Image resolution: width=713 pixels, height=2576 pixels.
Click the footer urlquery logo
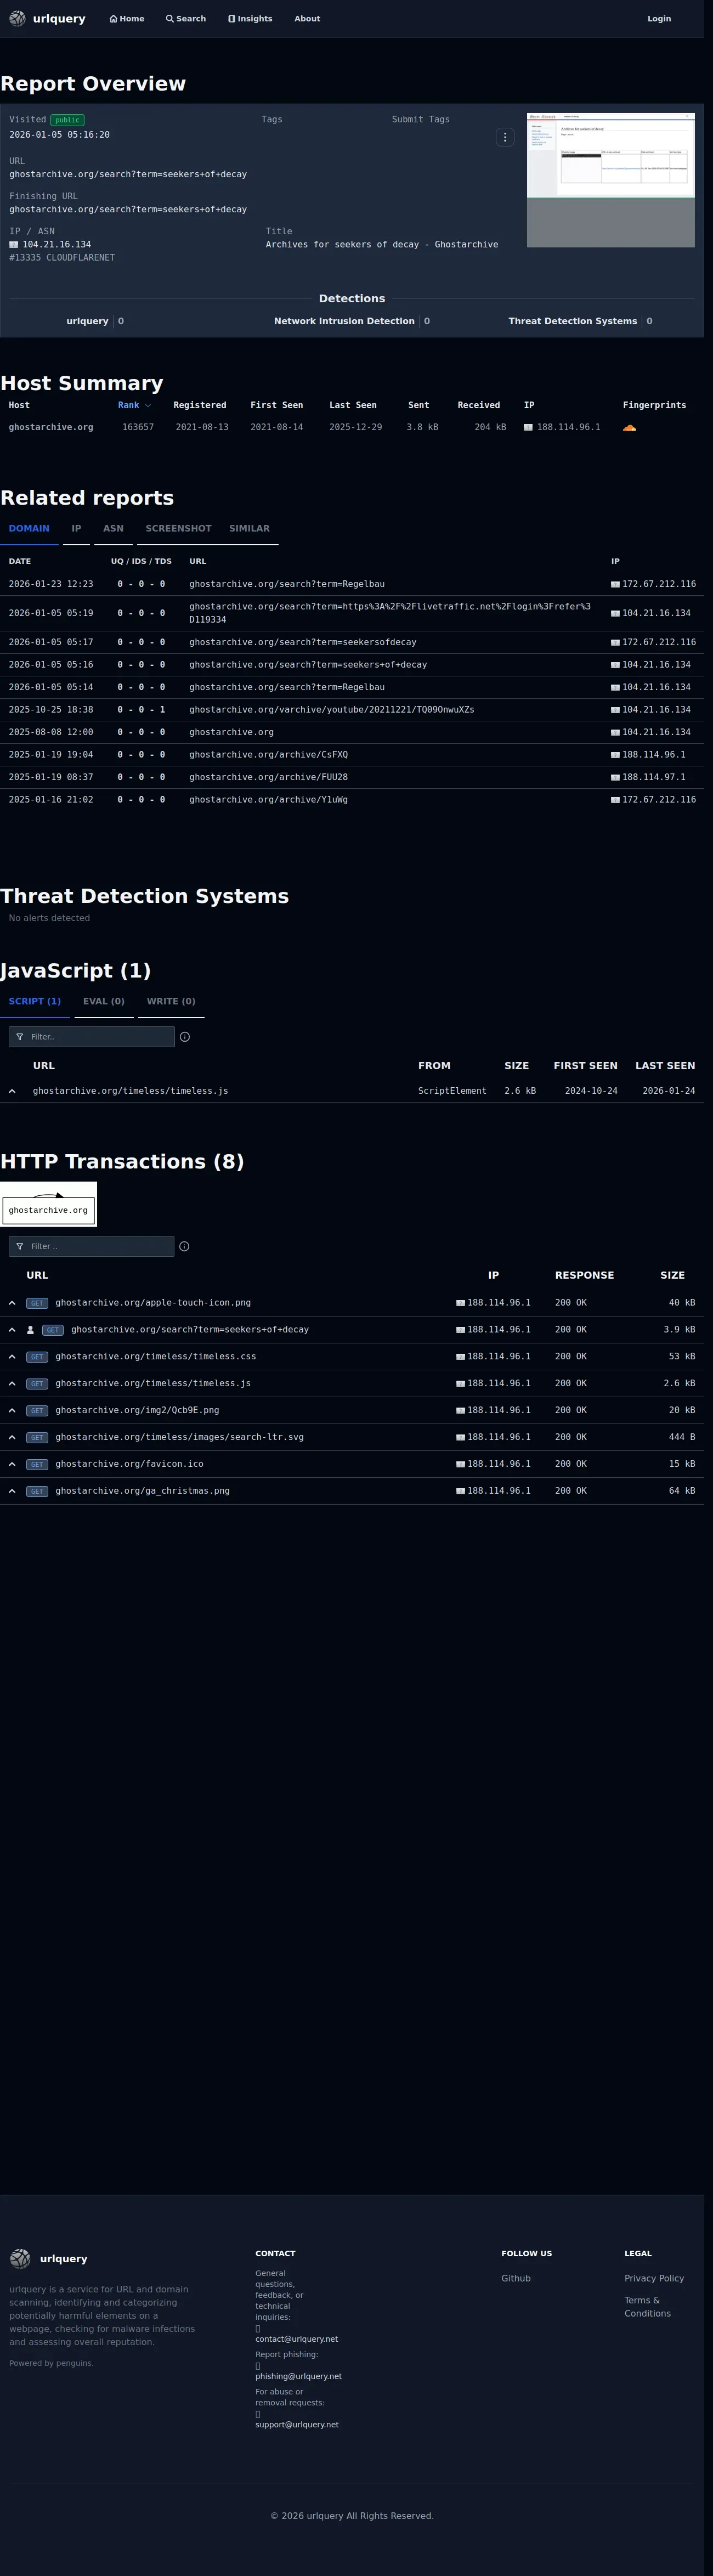tap(20, 2259)
